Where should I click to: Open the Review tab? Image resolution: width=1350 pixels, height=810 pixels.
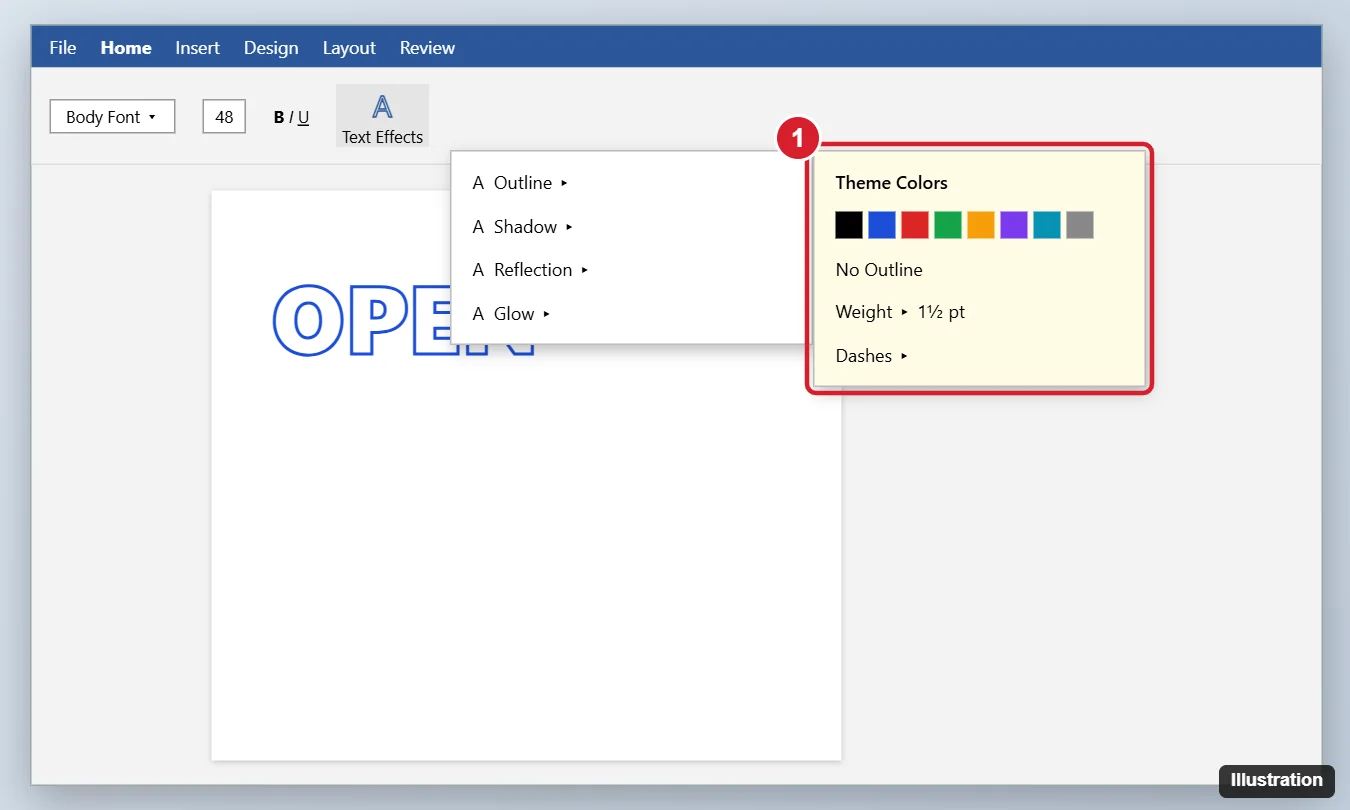427,47
